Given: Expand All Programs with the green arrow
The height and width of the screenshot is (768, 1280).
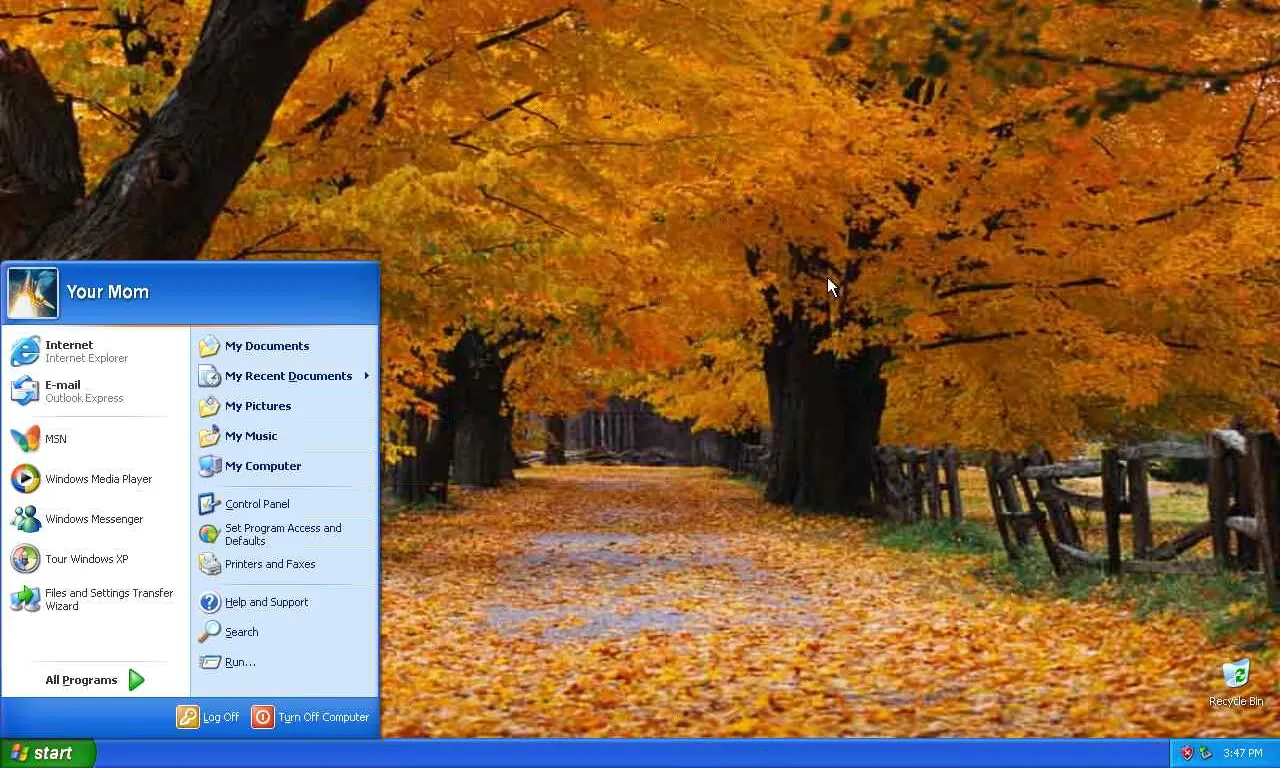Looking at the screenshot, I should coord(136,680).
